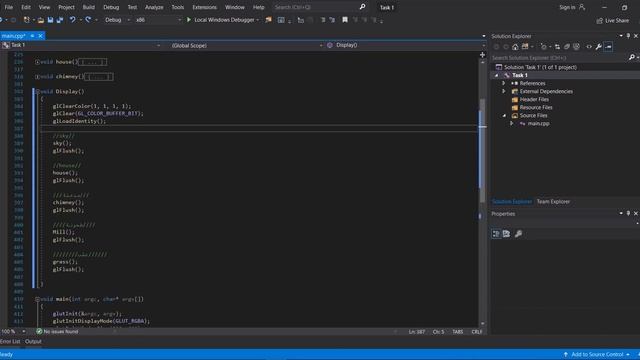Click the Redo arrow icon
Image resolution: width=640 pixels, height=360 pixels.
coord(88,20)
